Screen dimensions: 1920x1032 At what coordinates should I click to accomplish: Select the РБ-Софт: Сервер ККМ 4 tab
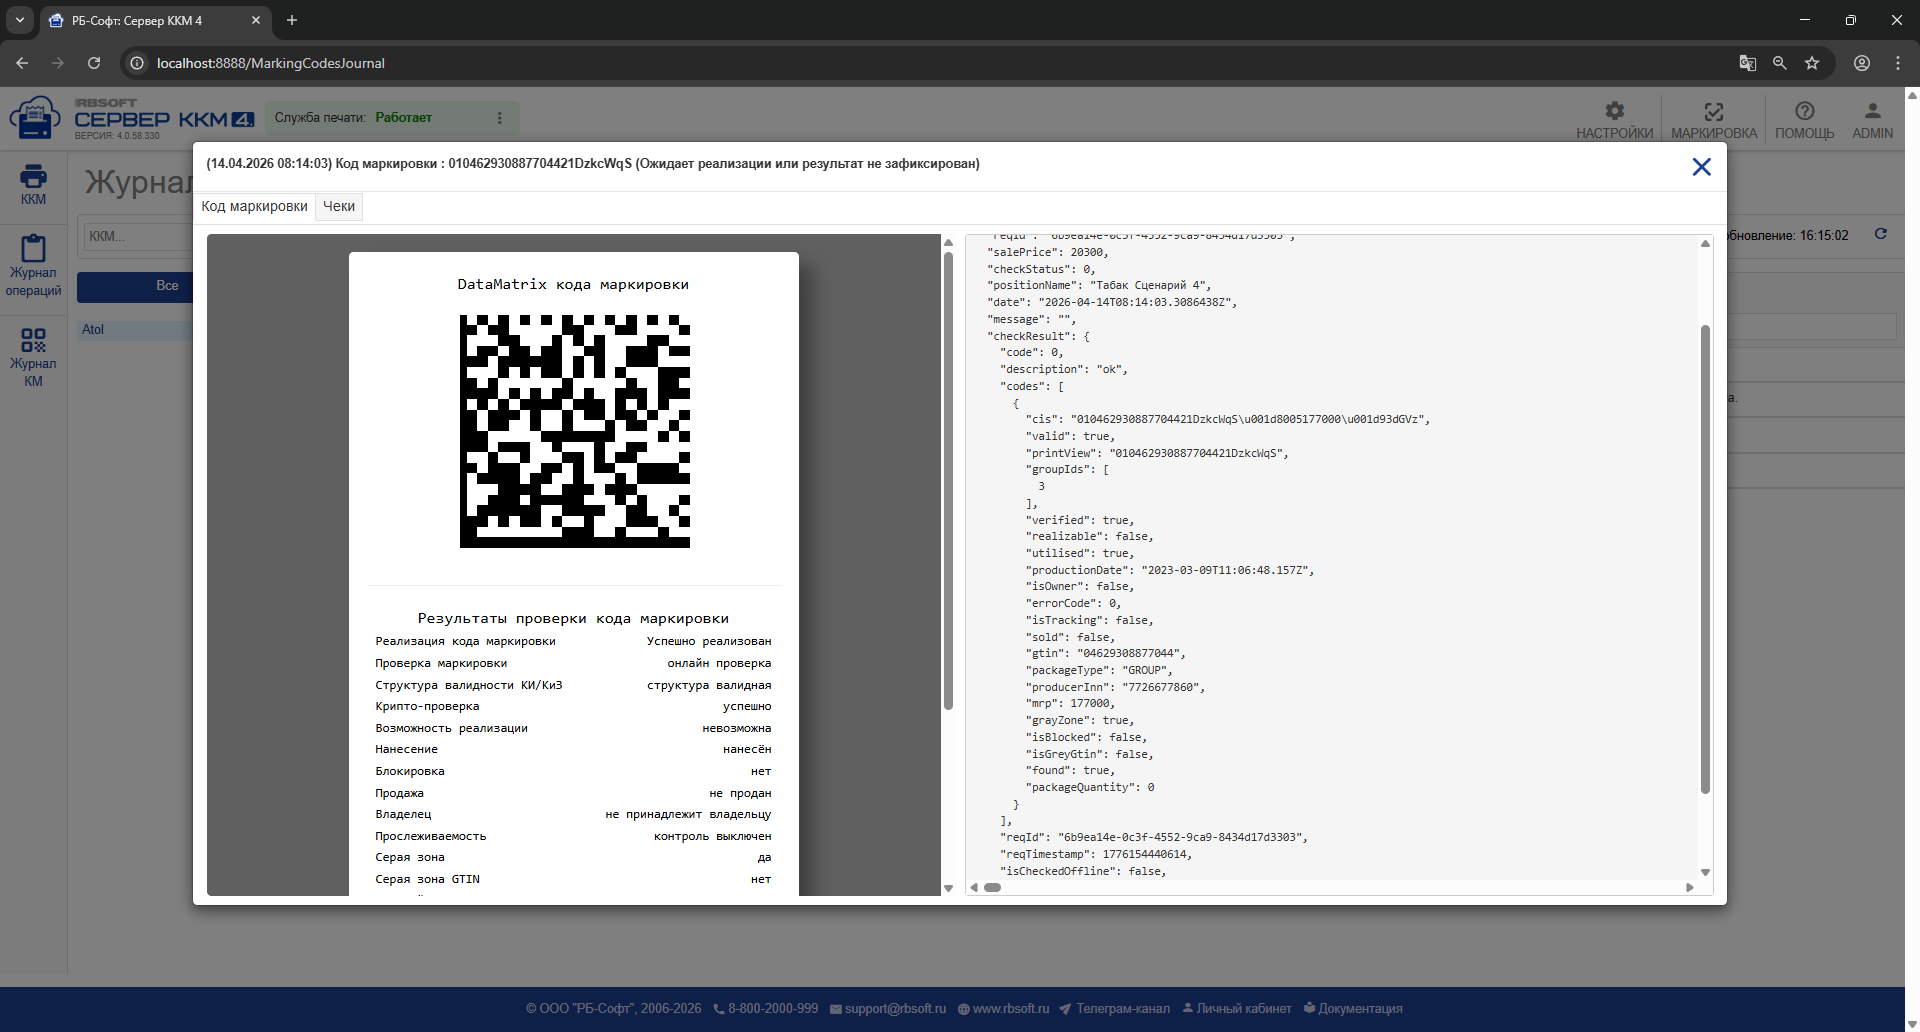tap(155, 20)
